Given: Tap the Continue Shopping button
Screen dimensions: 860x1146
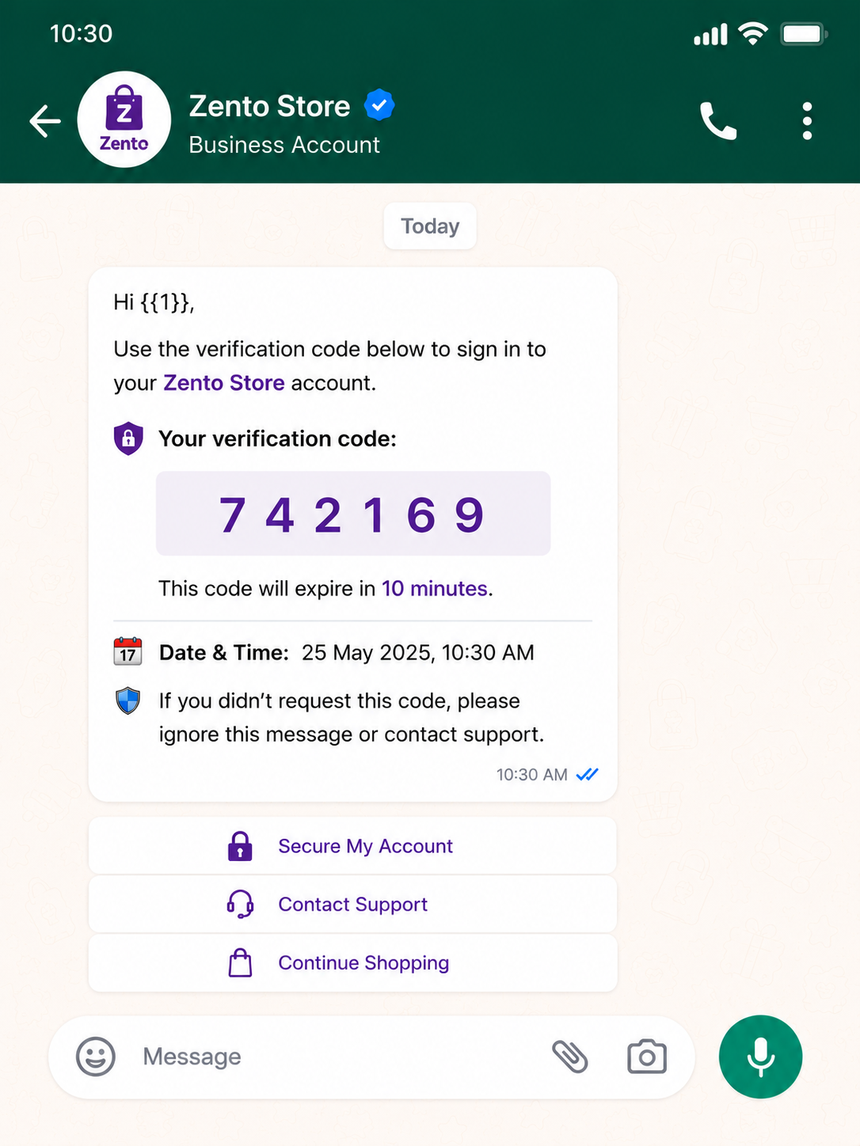Looking at the screenshot, I should pos(353,963).
